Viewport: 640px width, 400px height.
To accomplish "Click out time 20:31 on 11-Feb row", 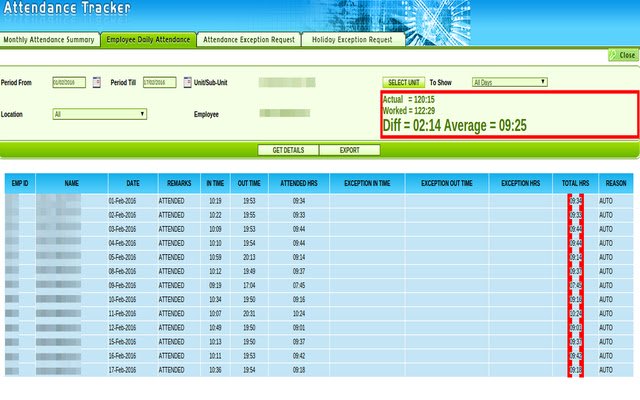I will click(249, 313).
